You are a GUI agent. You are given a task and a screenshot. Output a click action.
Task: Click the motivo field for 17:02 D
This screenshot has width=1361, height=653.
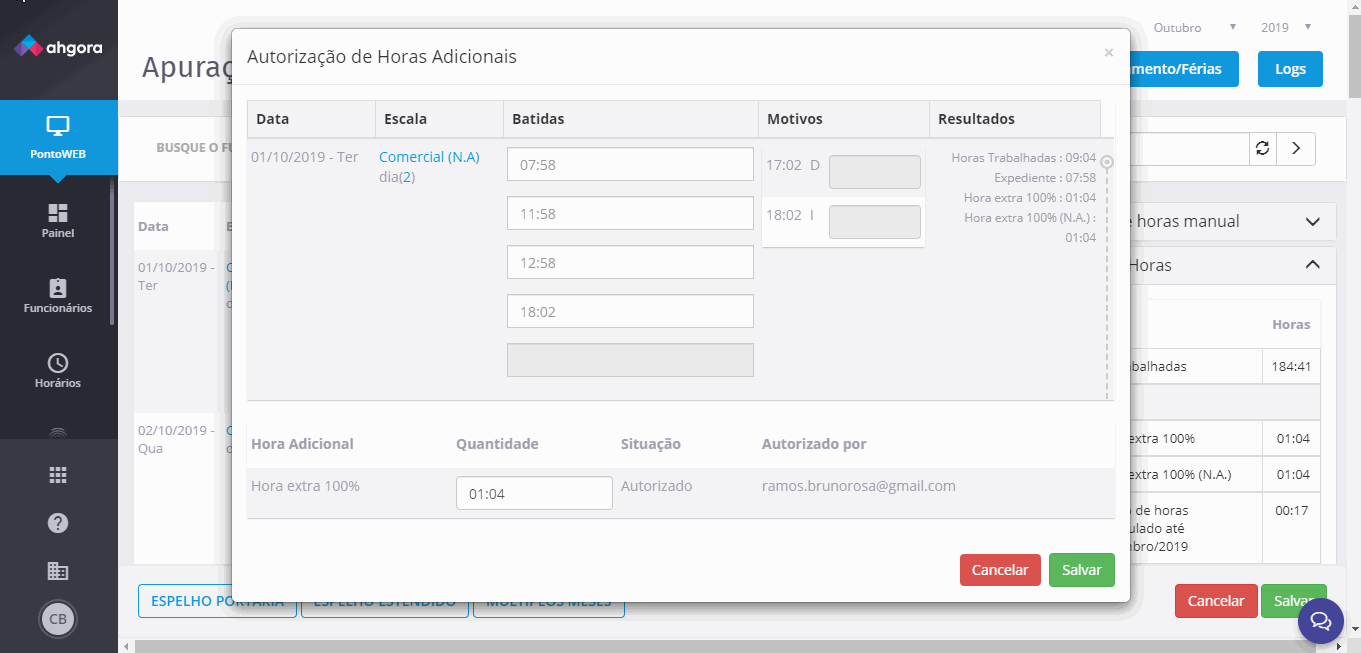tap(875, 172)
